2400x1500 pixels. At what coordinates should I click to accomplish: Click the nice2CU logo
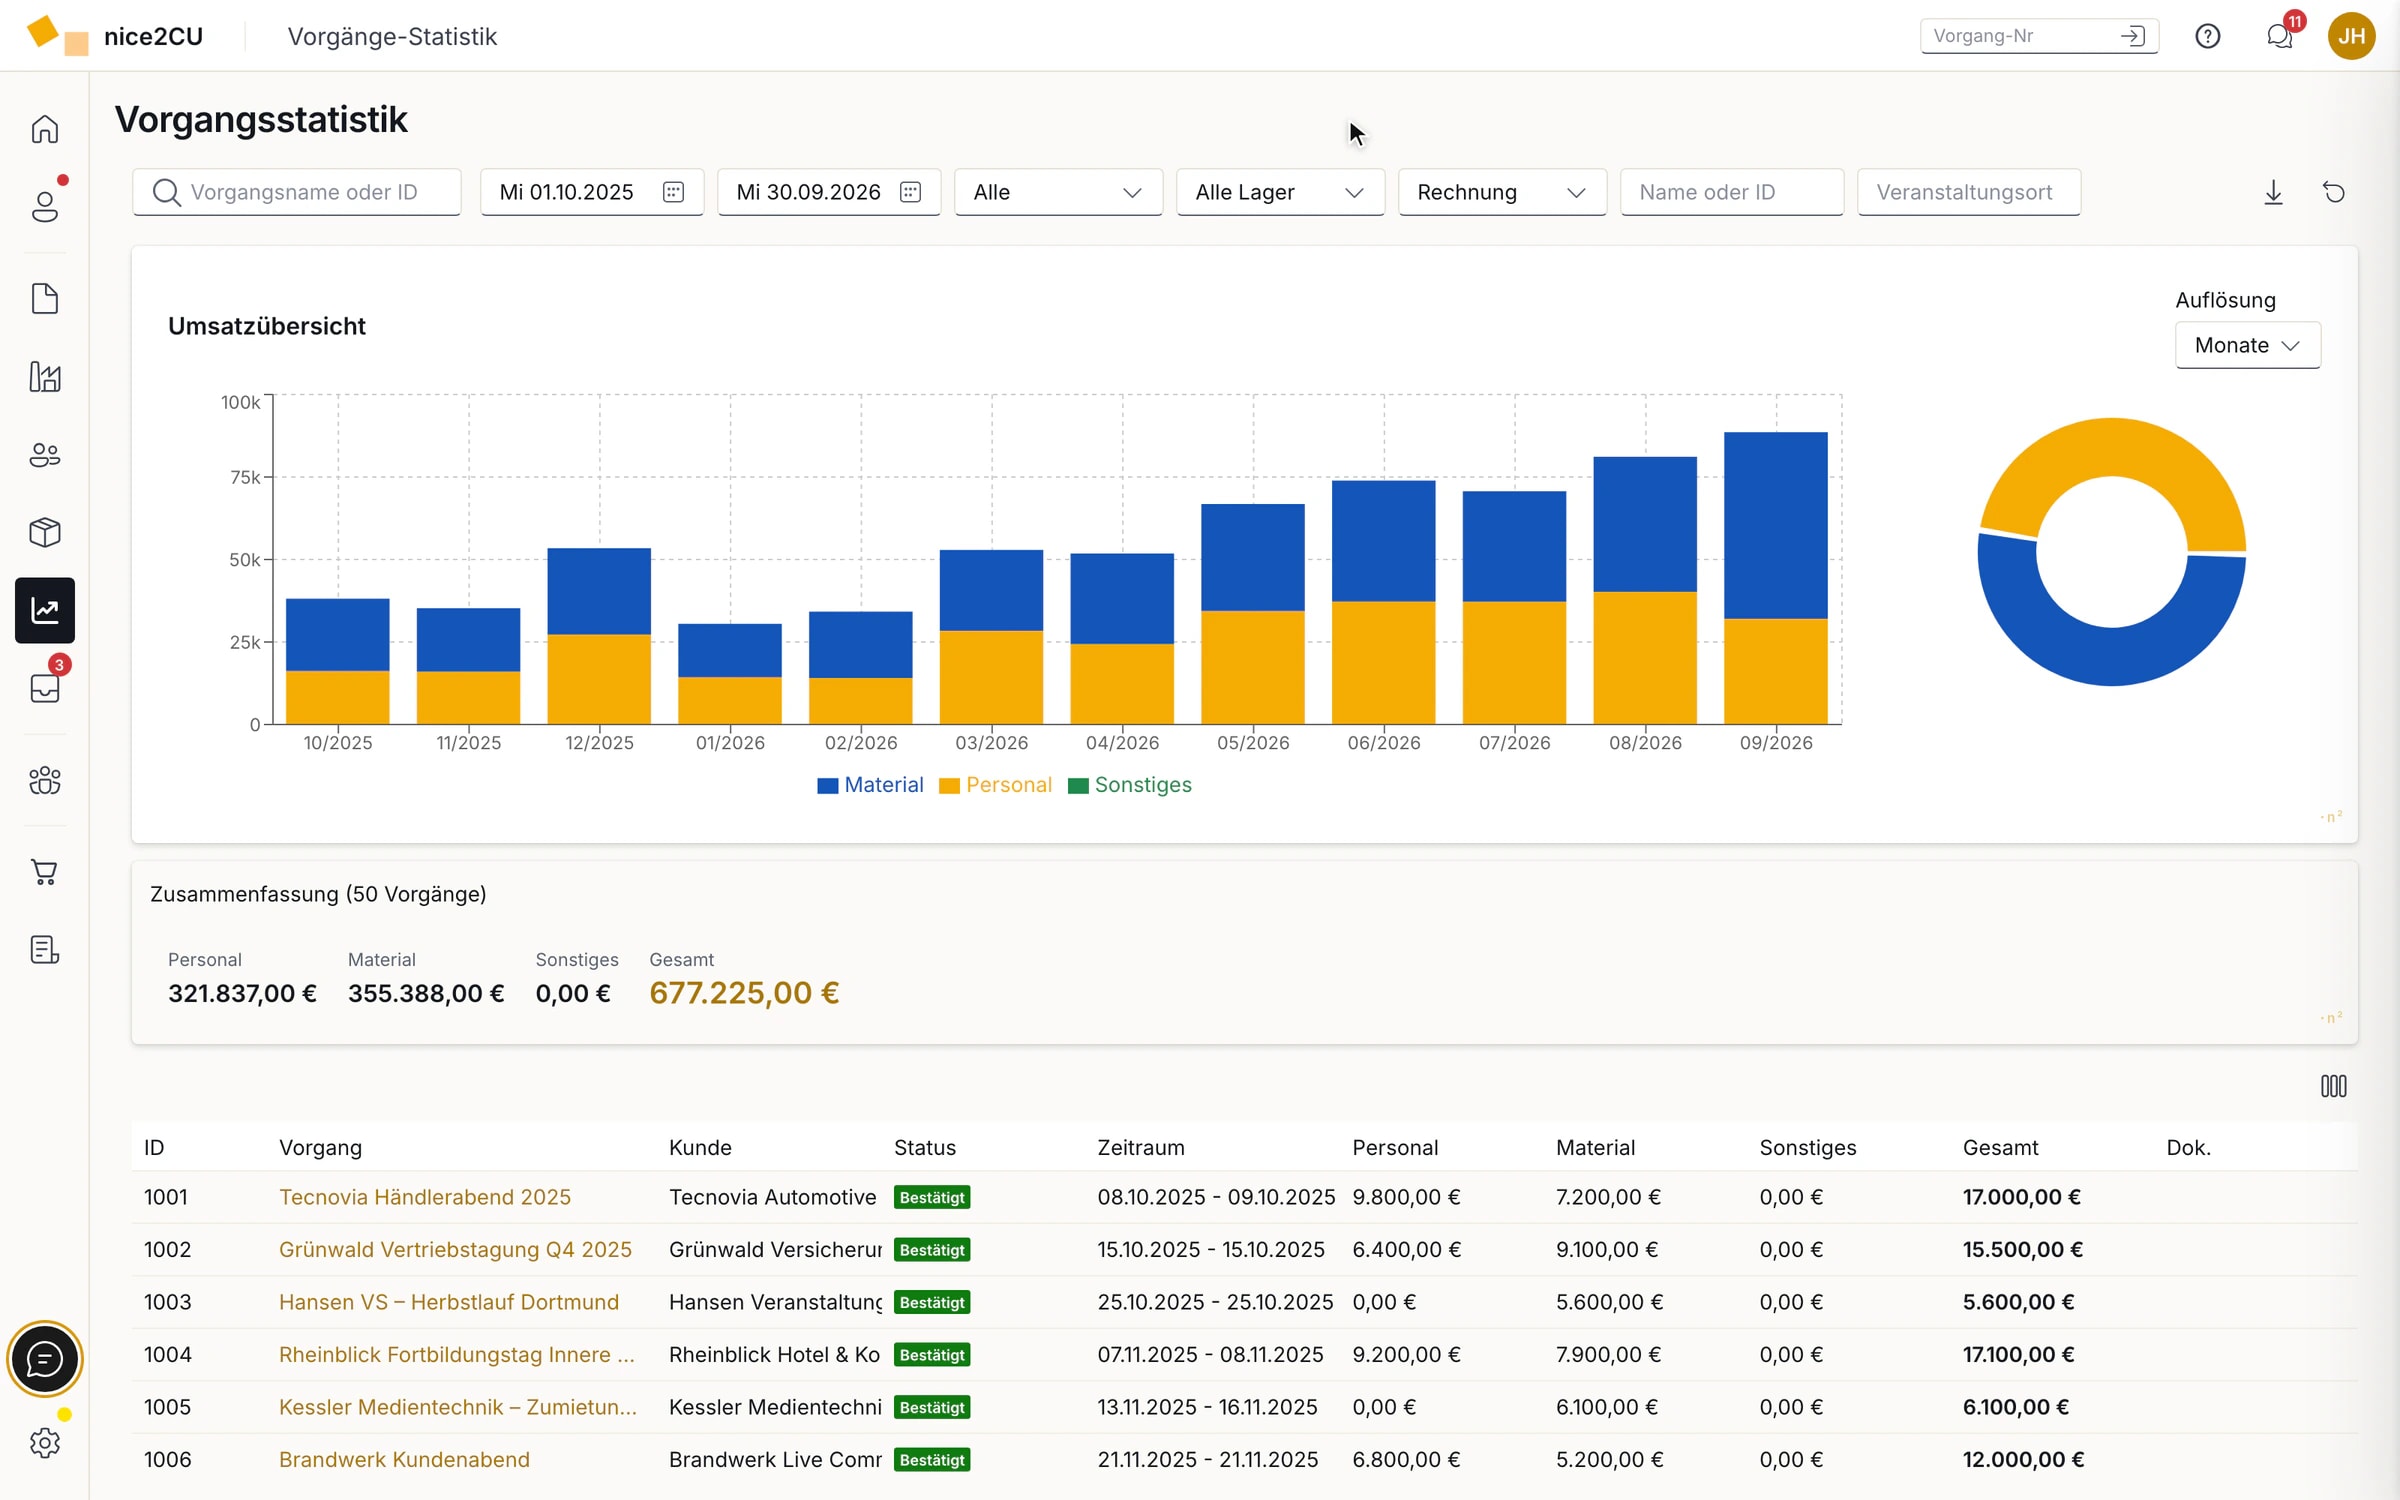[114, 36]
